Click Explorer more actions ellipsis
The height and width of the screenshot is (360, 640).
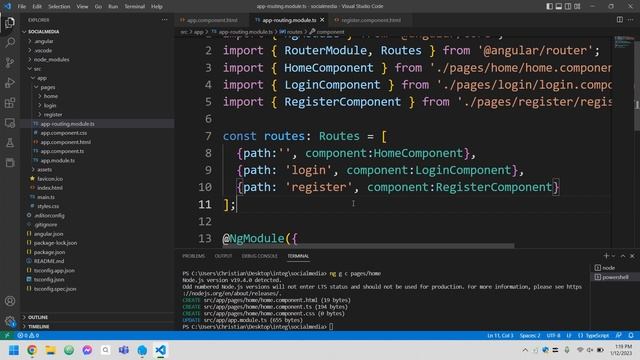click(164, 20)
